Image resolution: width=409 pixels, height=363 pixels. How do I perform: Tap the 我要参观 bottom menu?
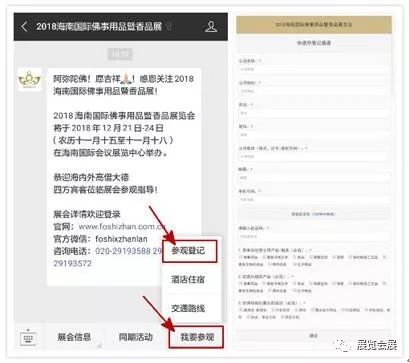pyautogui.click(x=197, y=337)
